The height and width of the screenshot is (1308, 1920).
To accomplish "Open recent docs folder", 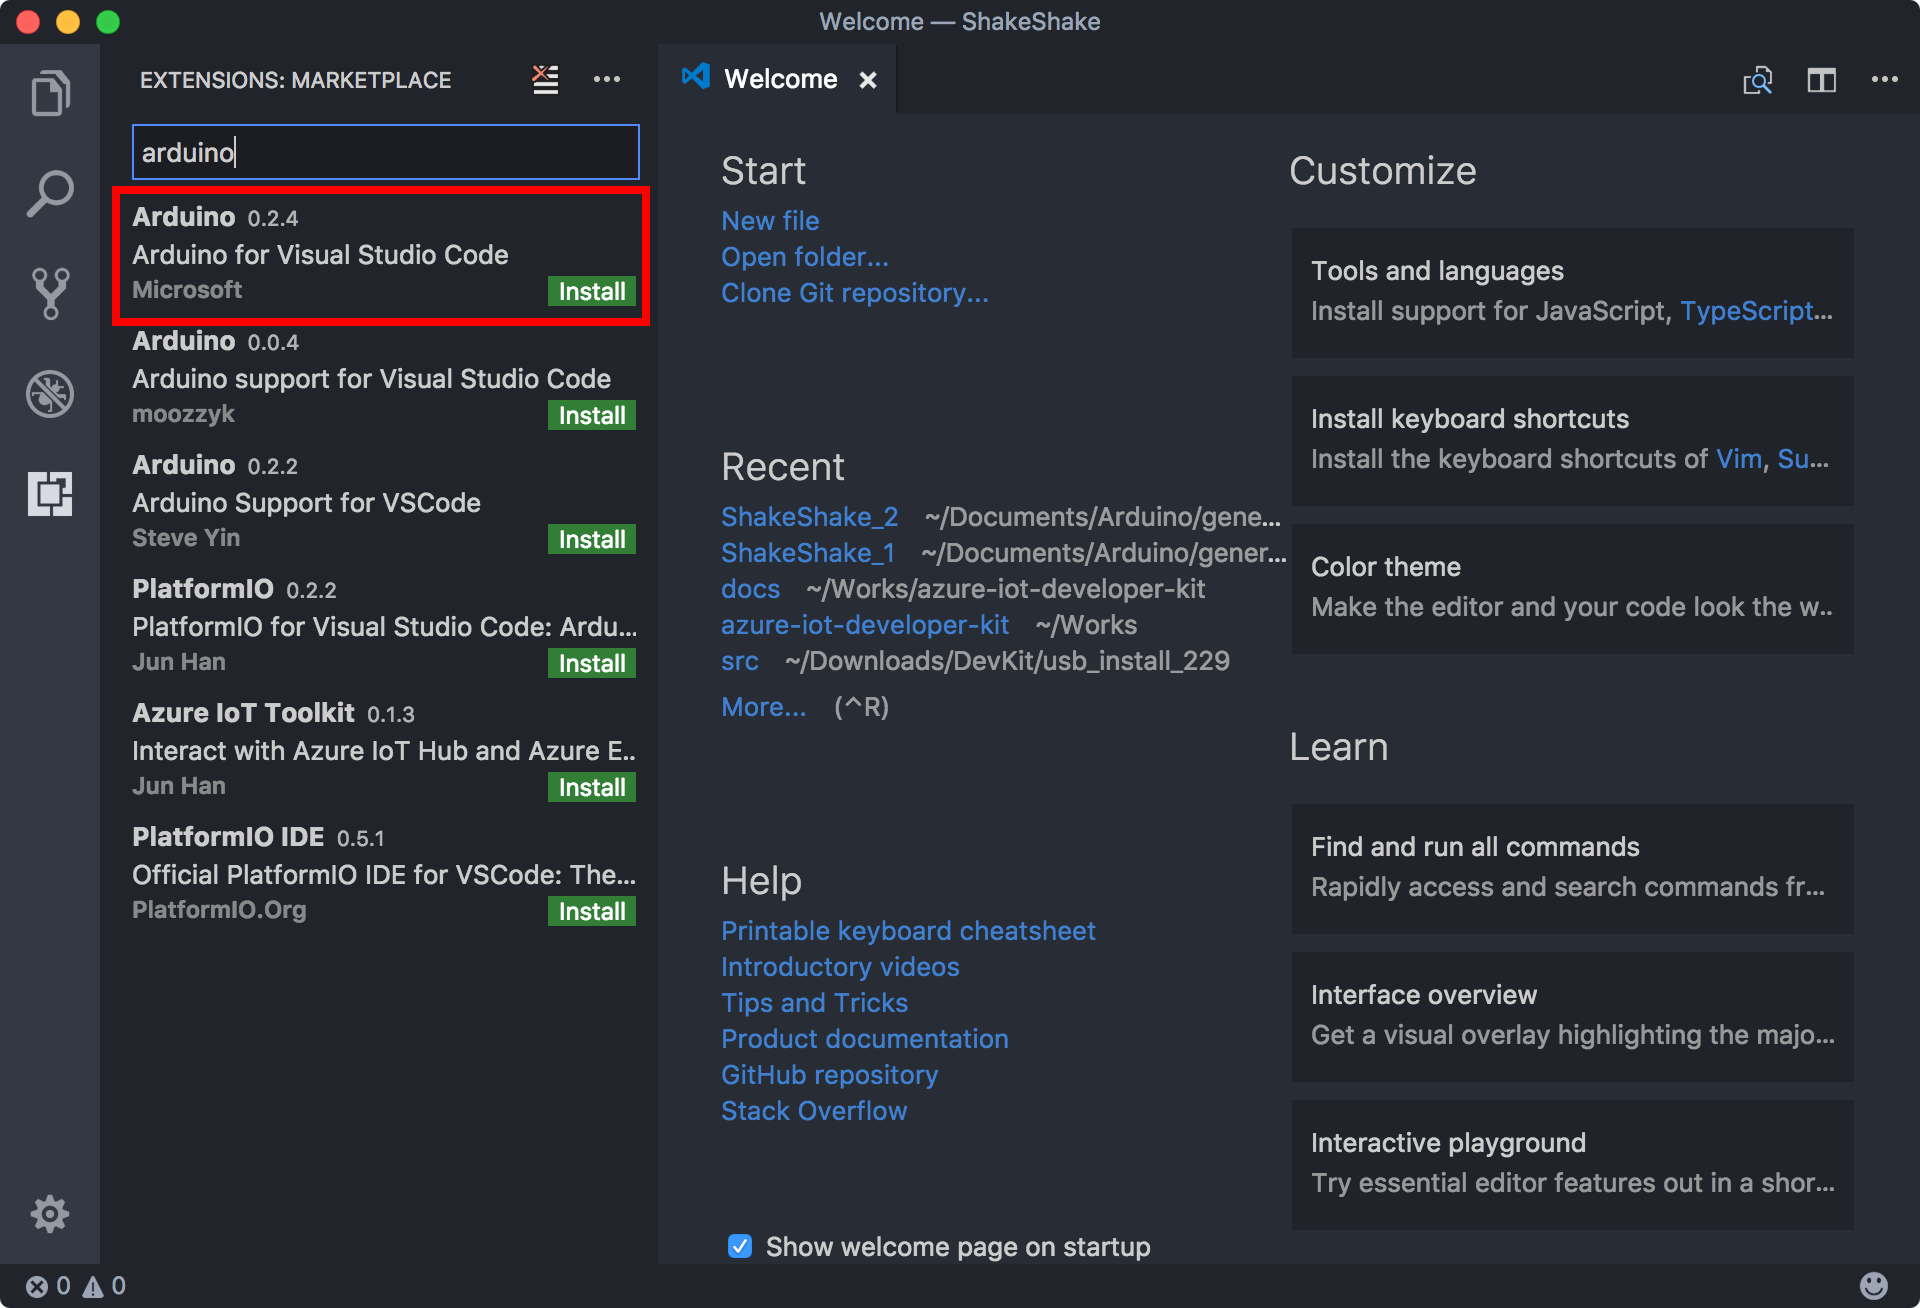I will pyautogui.click(x=750, y=589).
